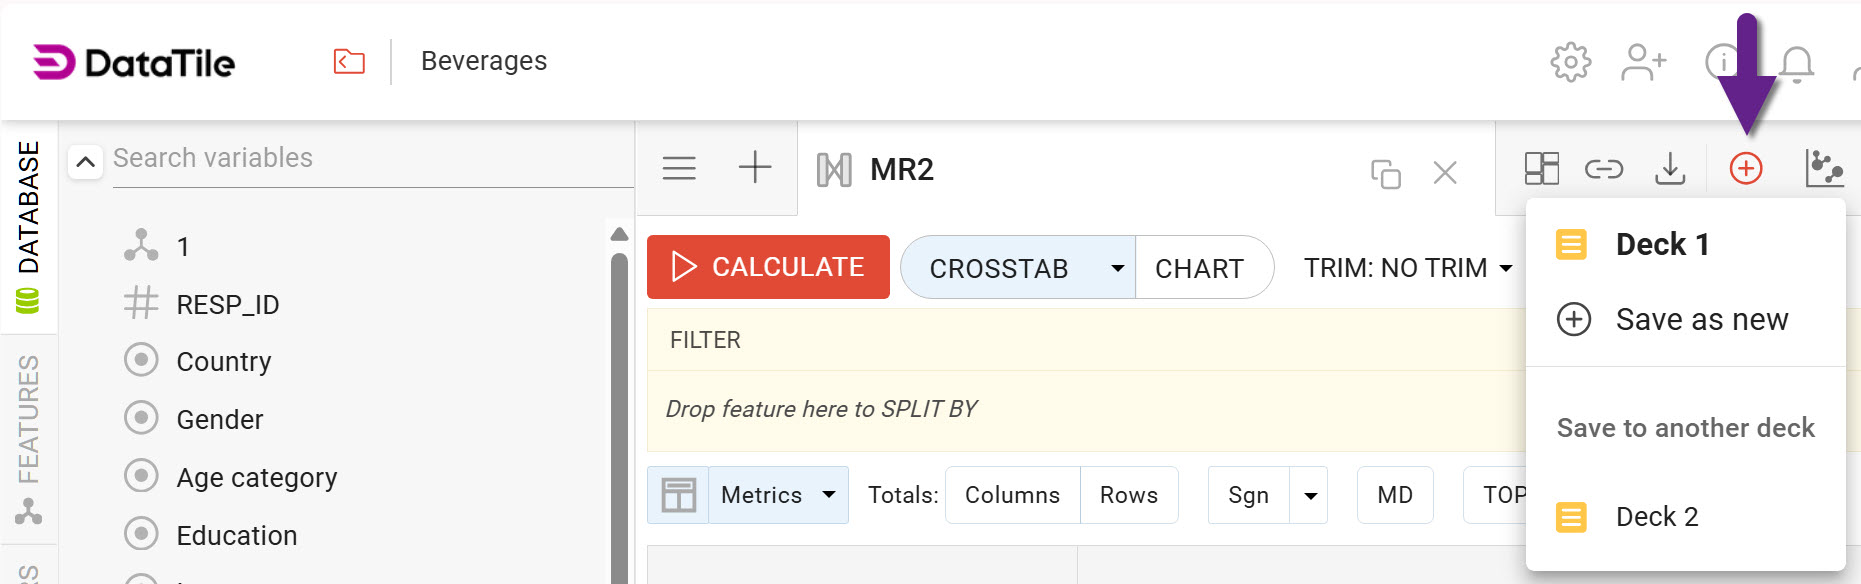The image size is (1861, 584).
Task: Toggle the Columns totals button
Action: point(1012,495)
